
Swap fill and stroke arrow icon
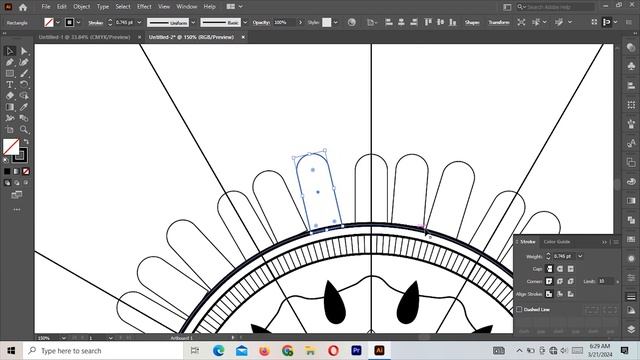click(x=26, y=142)
